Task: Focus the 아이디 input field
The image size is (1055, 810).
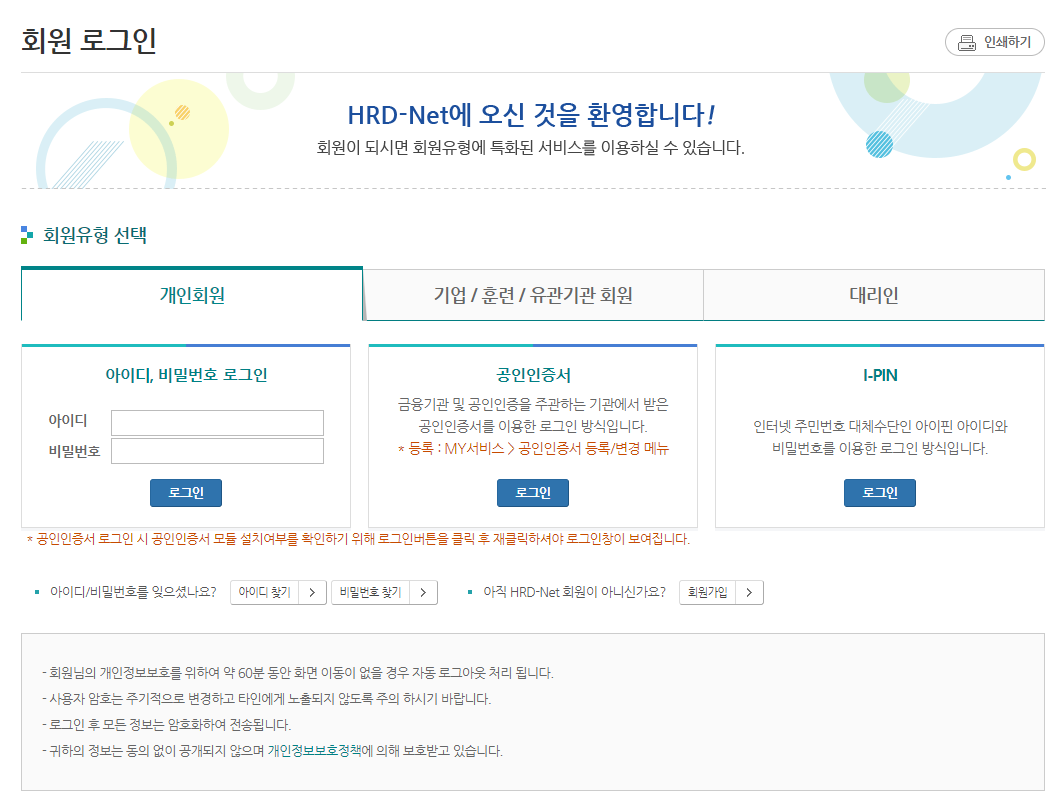Action: pos(217,422)
